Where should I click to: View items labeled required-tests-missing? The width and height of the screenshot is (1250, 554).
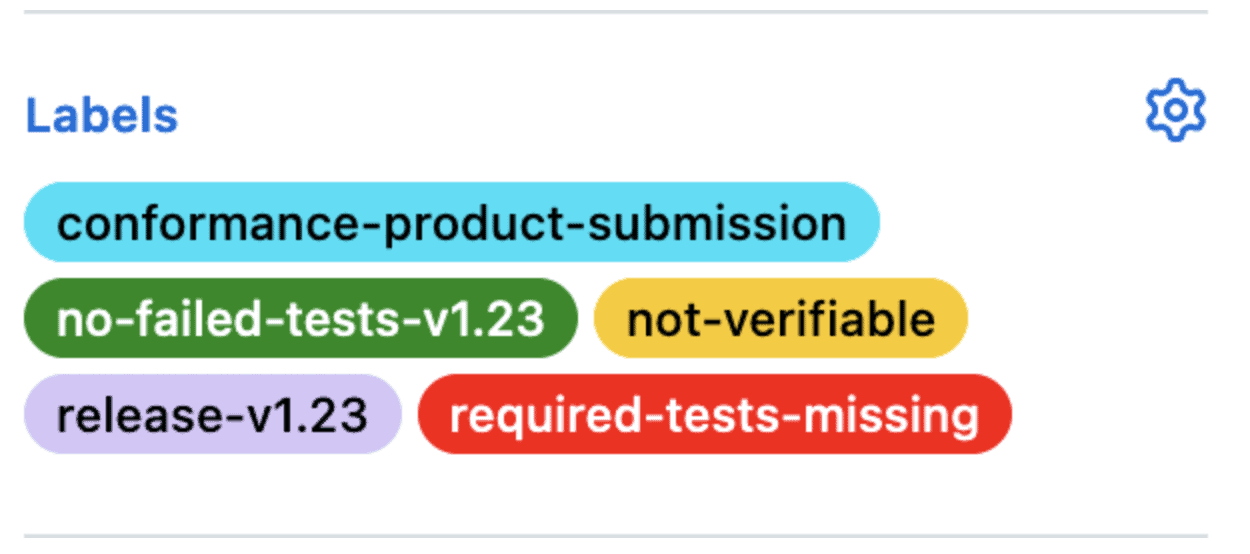click(x=714, y=414)
